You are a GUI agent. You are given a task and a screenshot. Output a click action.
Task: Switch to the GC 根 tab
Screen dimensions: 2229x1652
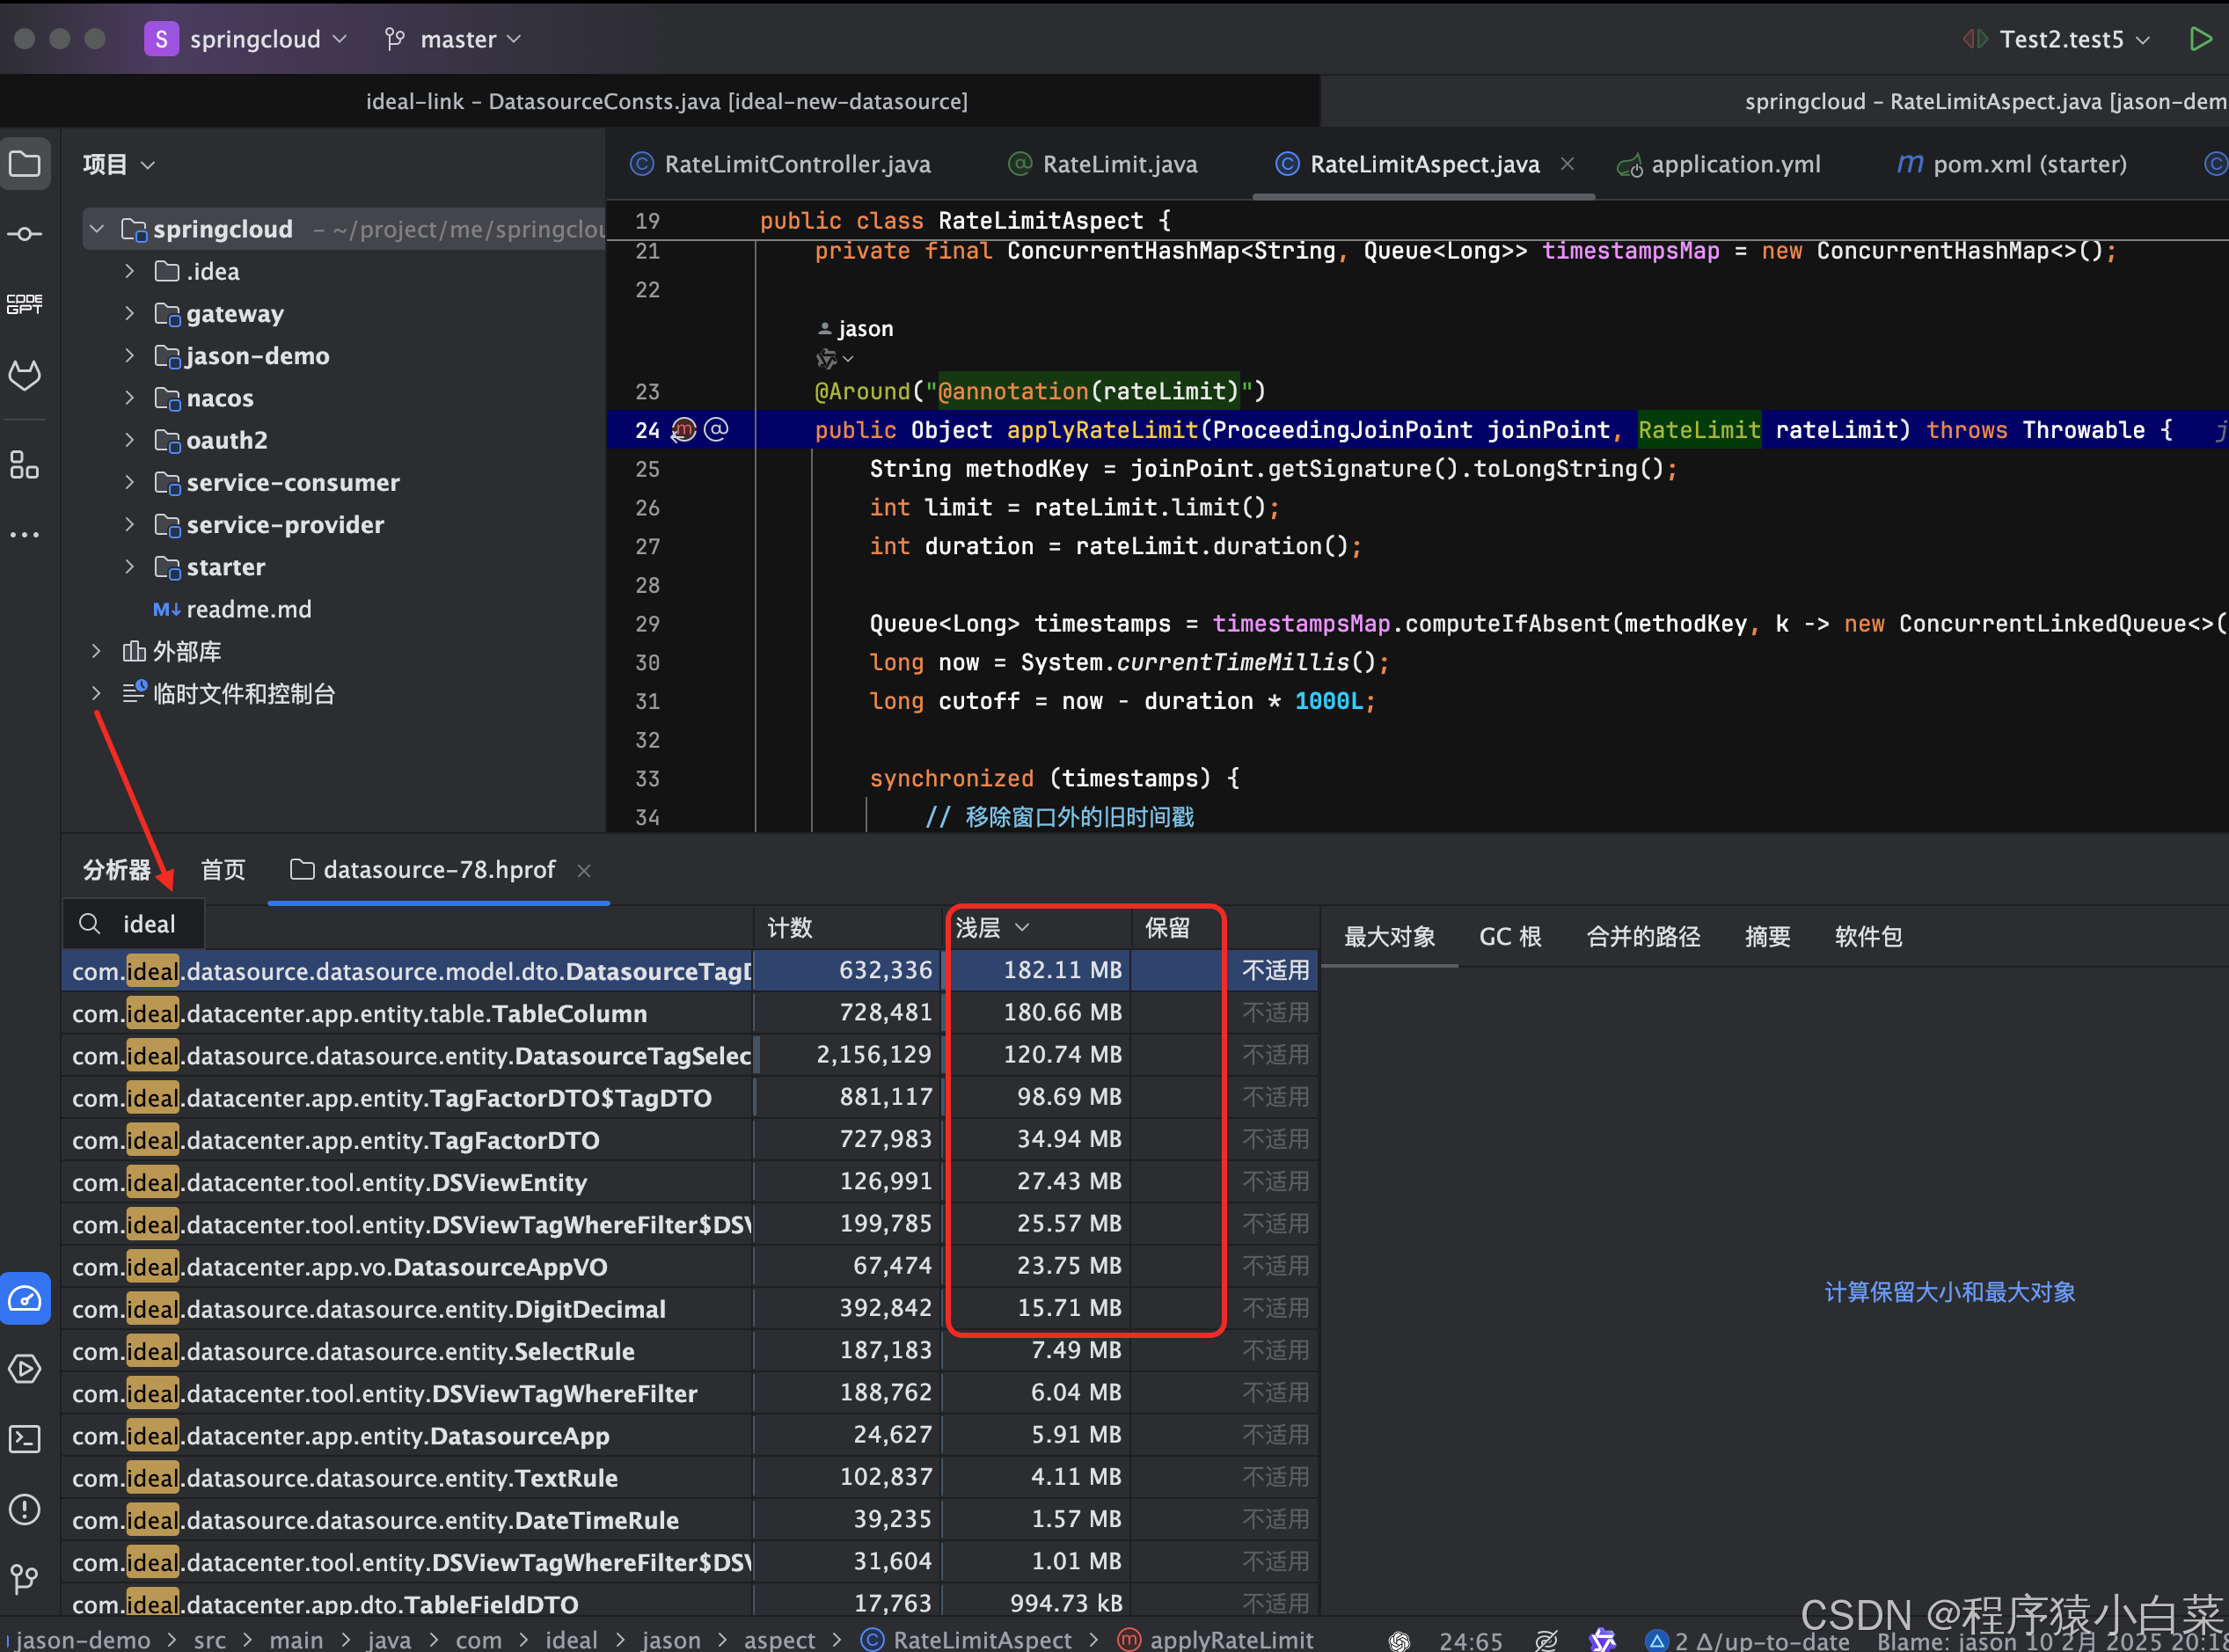[x=1509, y=937]
